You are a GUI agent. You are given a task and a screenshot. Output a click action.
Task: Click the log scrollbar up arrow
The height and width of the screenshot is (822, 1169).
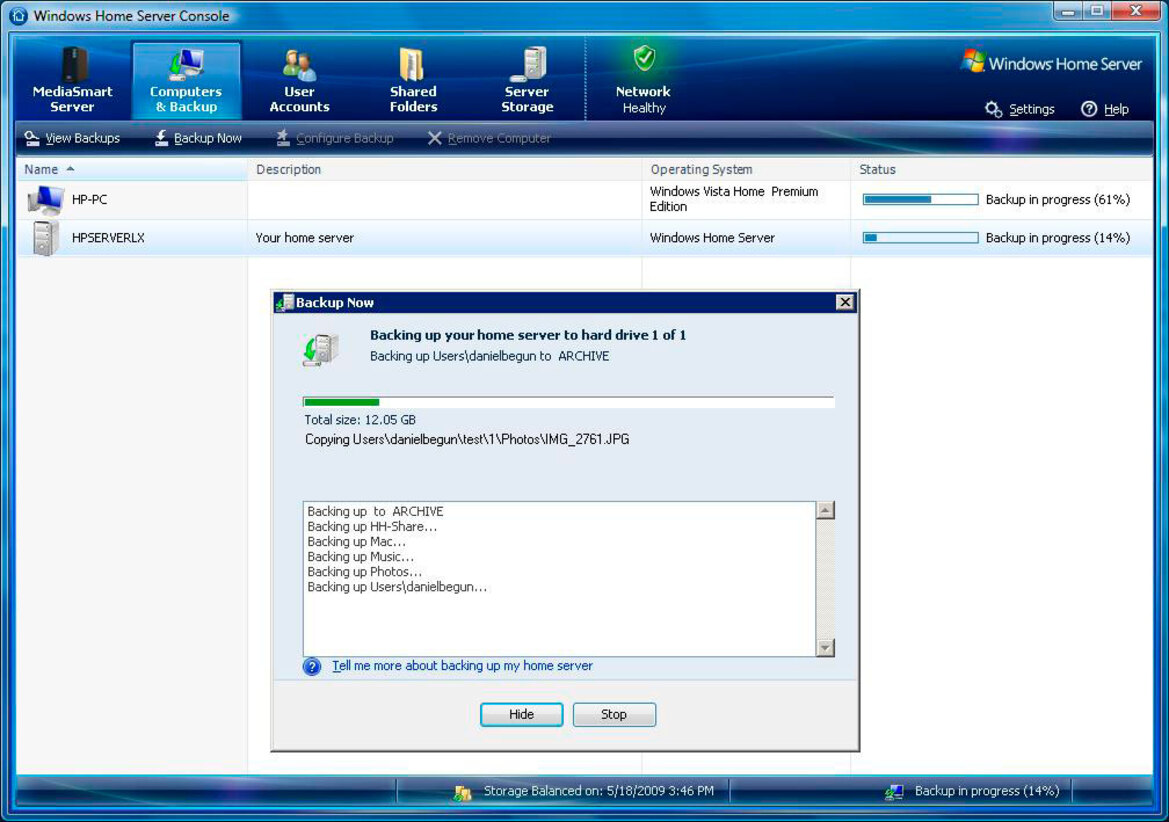(x=825, y=510)
